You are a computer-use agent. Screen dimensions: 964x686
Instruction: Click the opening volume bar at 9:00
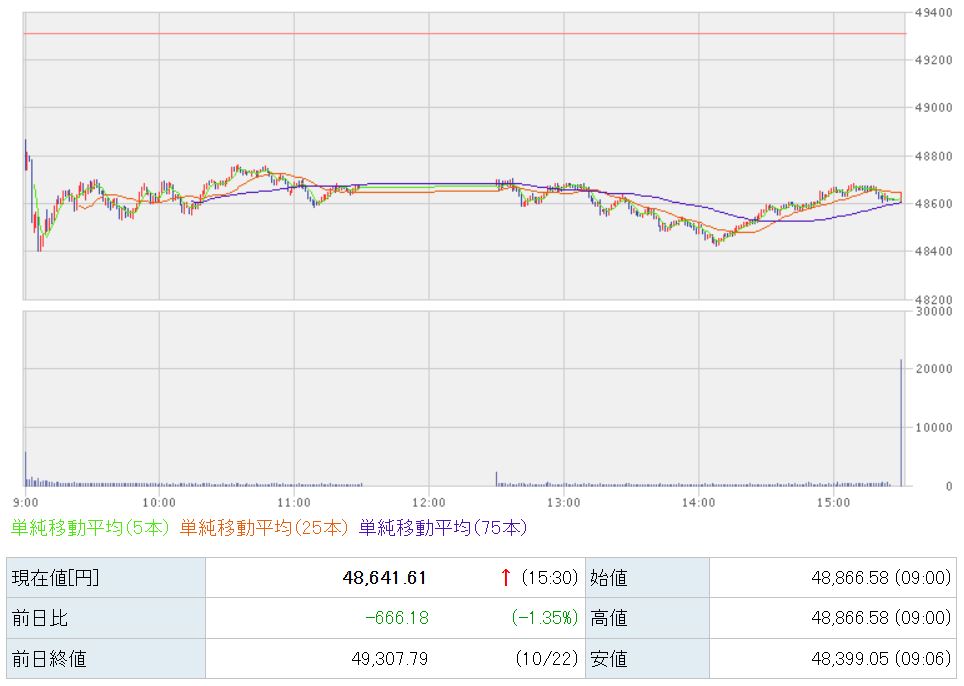click(x=26, y=470)
